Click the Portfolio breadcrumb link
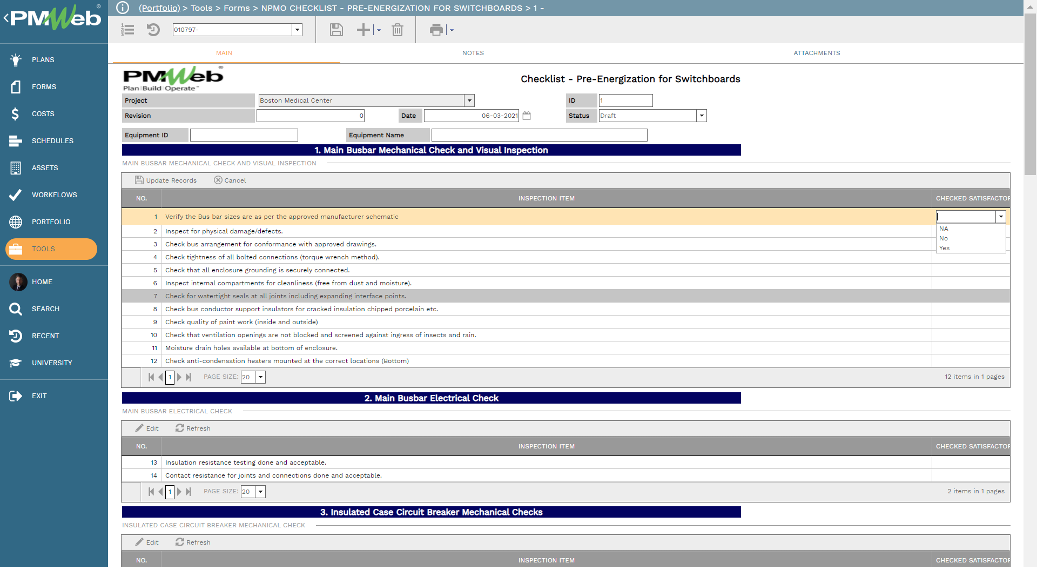The height and width of the screenshot is (570, 1037). pyautogui.click(x=159, y=8)
